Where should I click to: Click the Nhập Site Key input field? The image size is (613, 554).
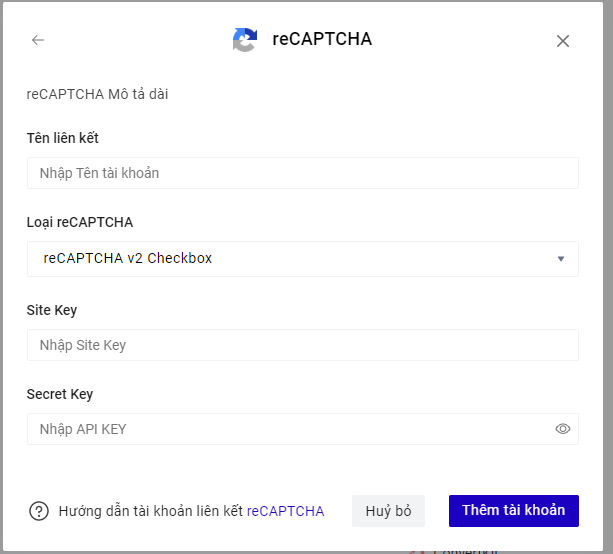coord(302,345)
